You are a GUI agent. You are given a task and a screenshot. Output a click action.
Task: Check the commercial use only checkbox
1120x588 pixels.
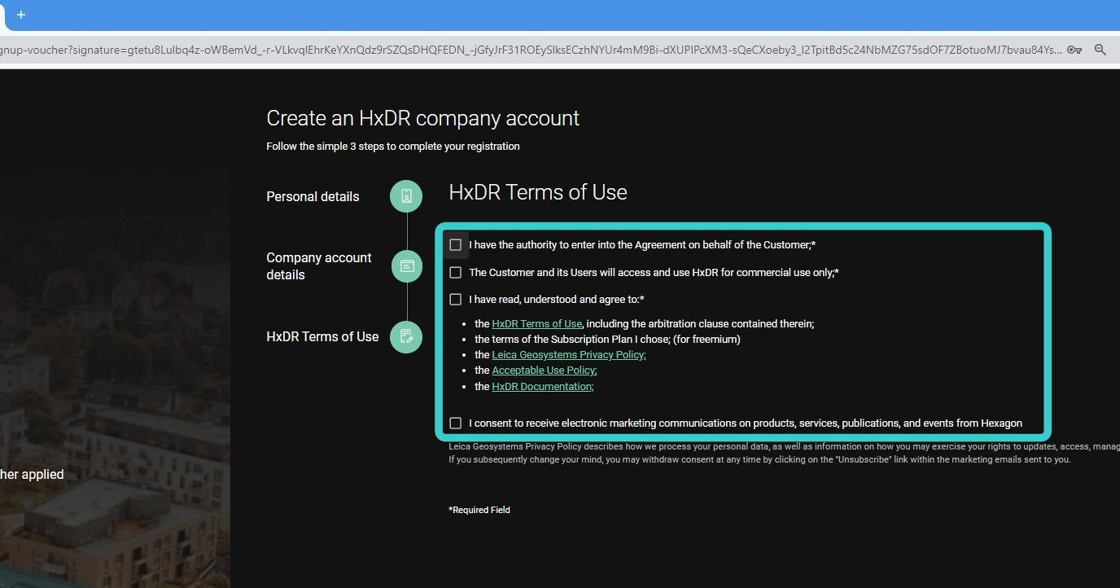455,272
